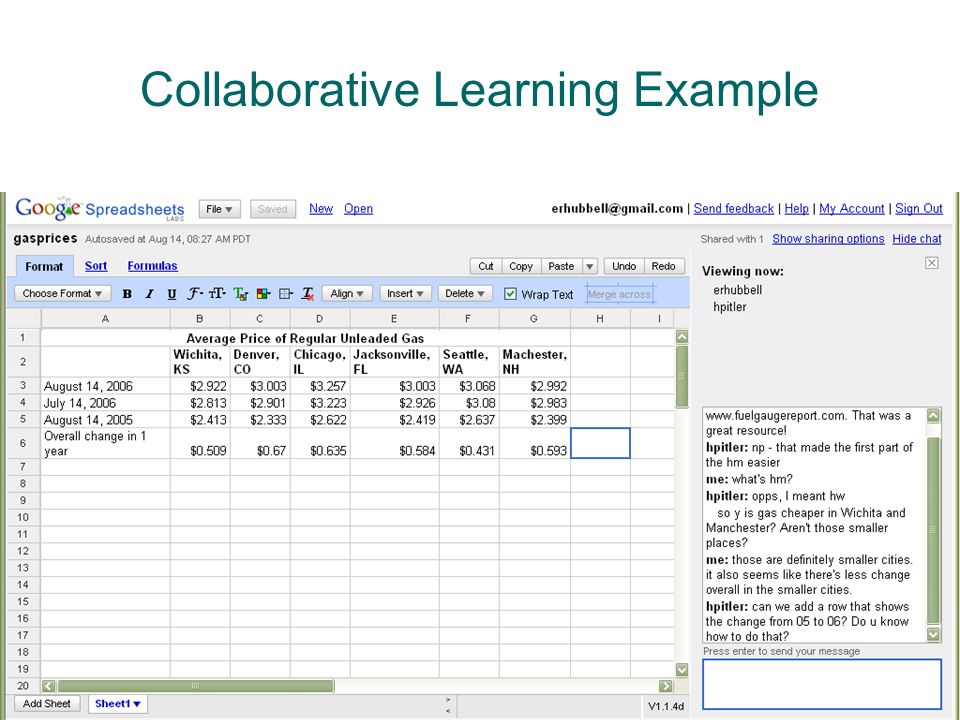Open the My Account link
The image size is (960, 720).
click(x=852, y=209)
